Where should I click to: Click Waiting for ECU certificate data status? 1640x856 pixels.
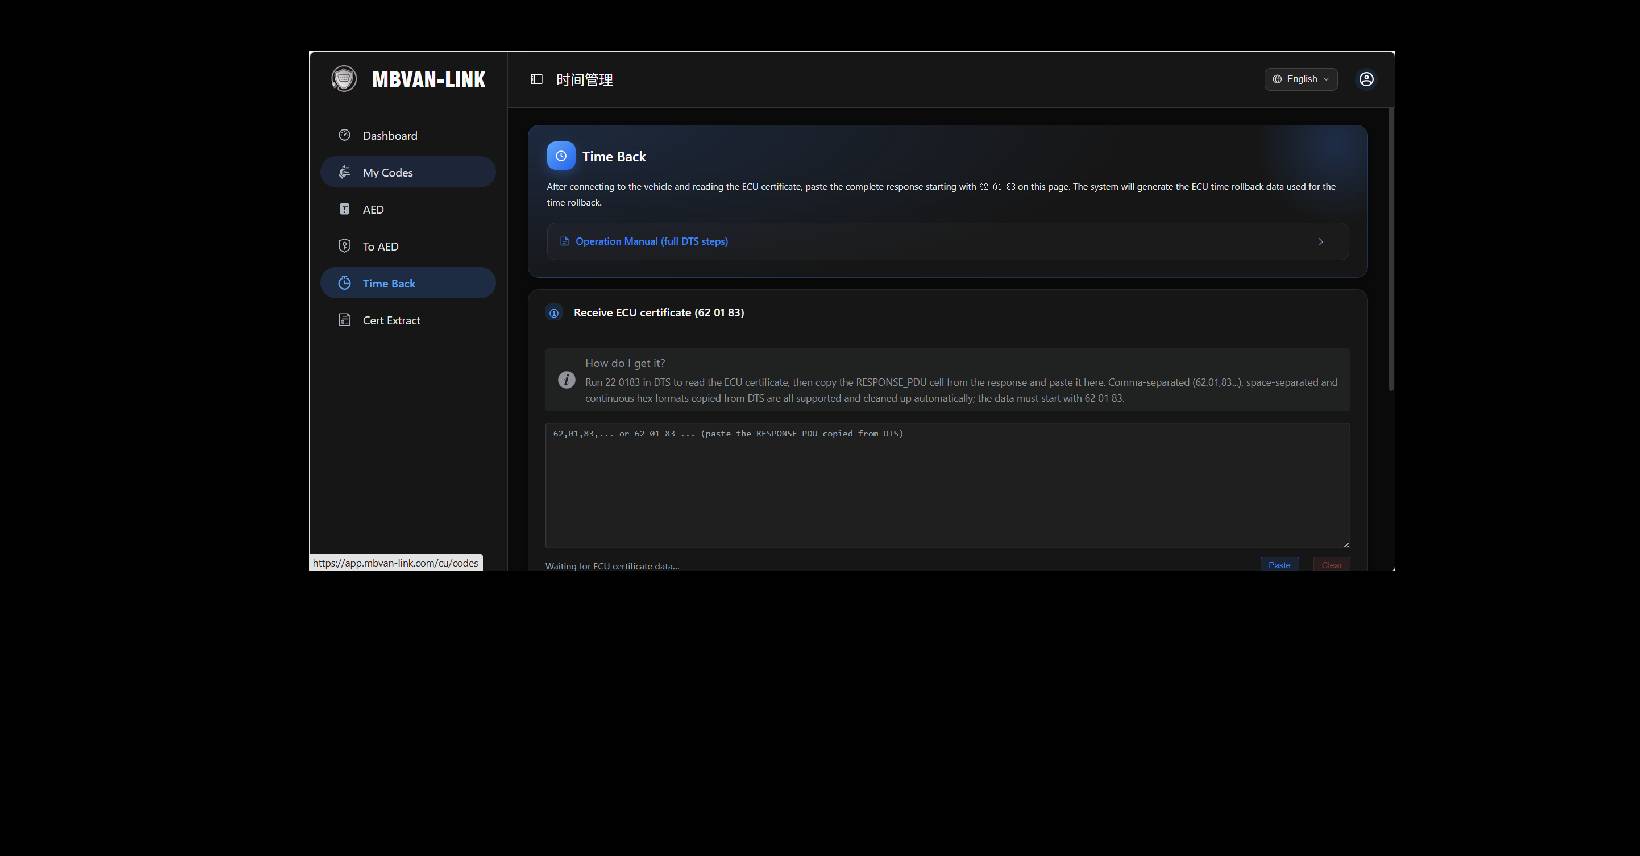[612, 566]
